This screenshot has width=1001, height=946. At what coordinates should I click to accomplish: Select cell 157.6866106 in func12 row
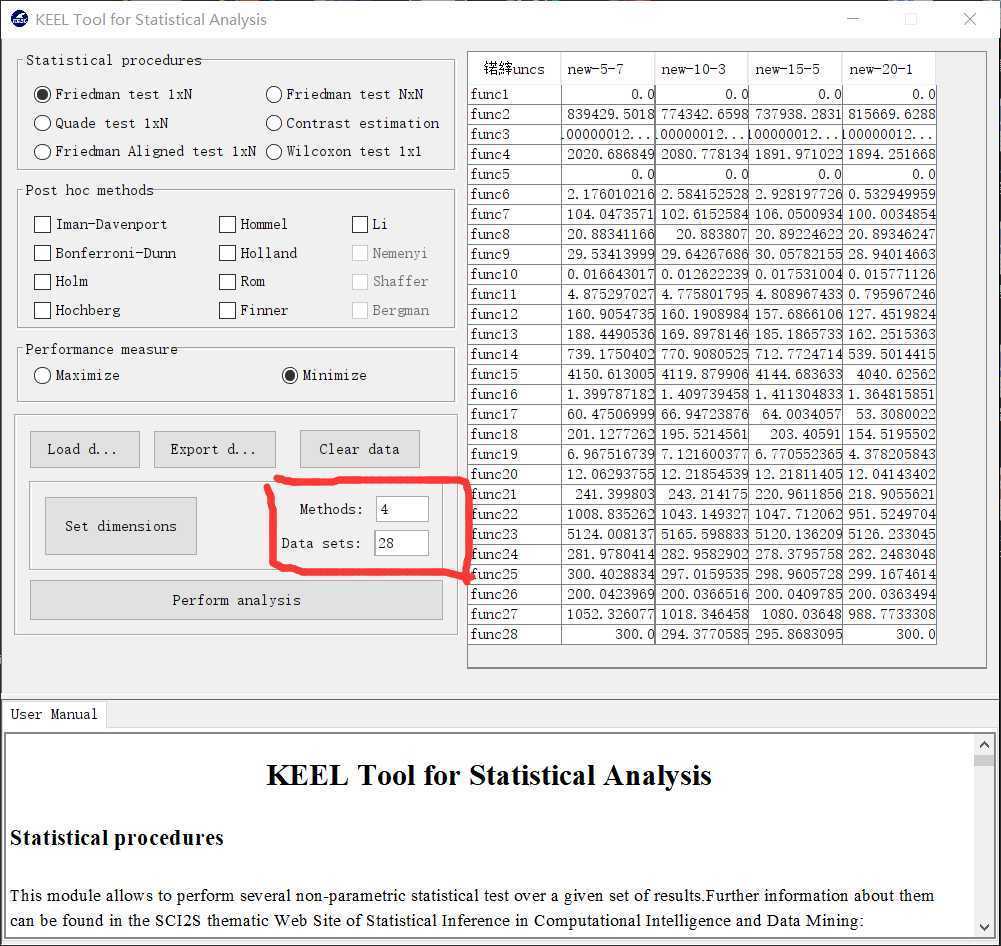(796, 314)
